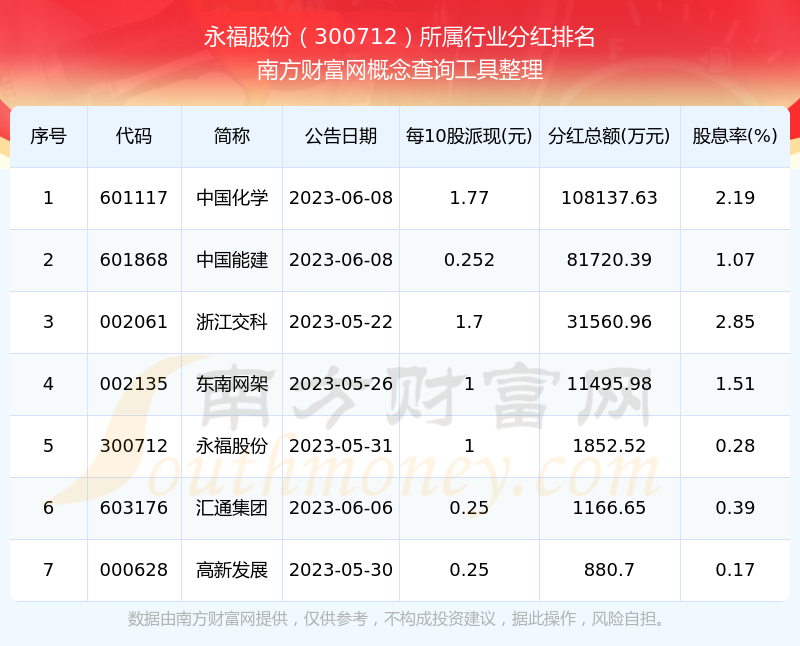Select the 公告日期 column header
This screenshot has width=800, height=646.
point(341,136)
